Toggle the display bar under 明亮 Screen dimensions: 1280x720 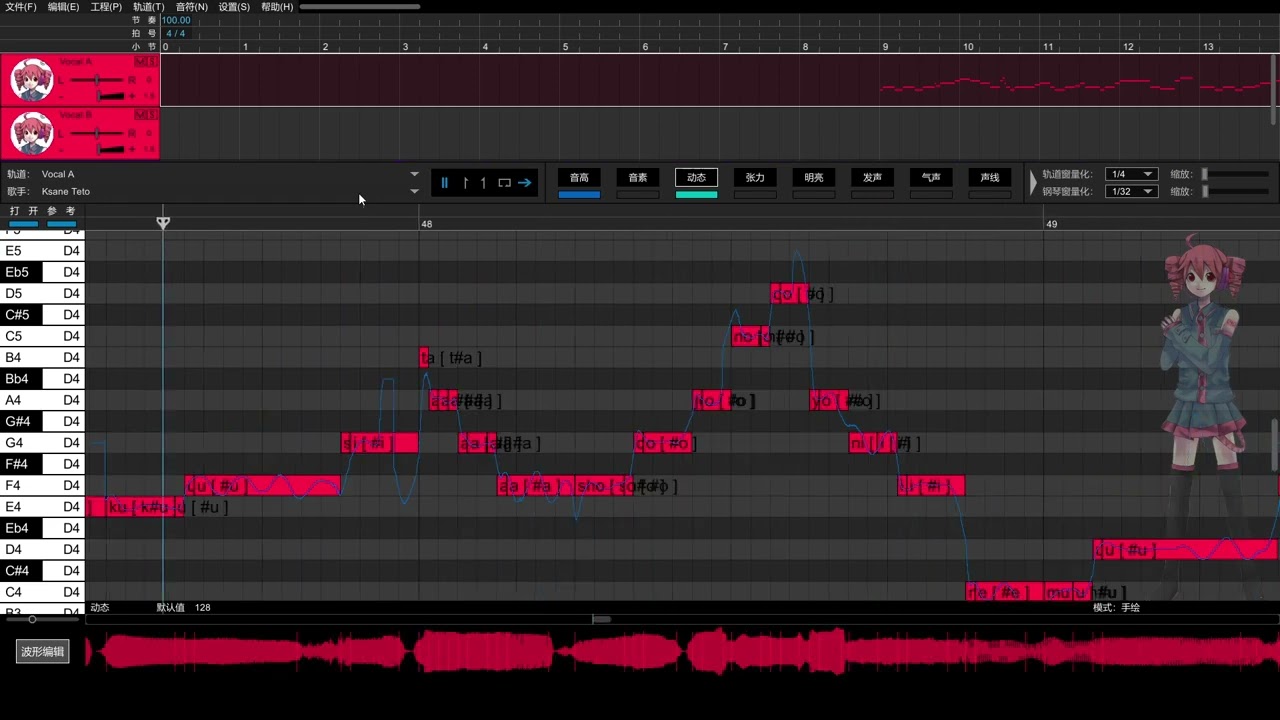tap(814, 194)
